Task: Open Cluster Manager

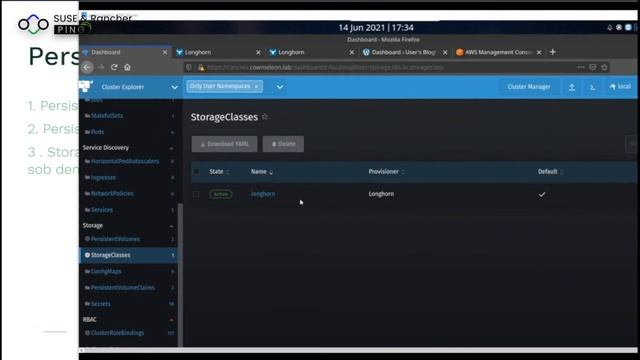Action: (529, 87)
